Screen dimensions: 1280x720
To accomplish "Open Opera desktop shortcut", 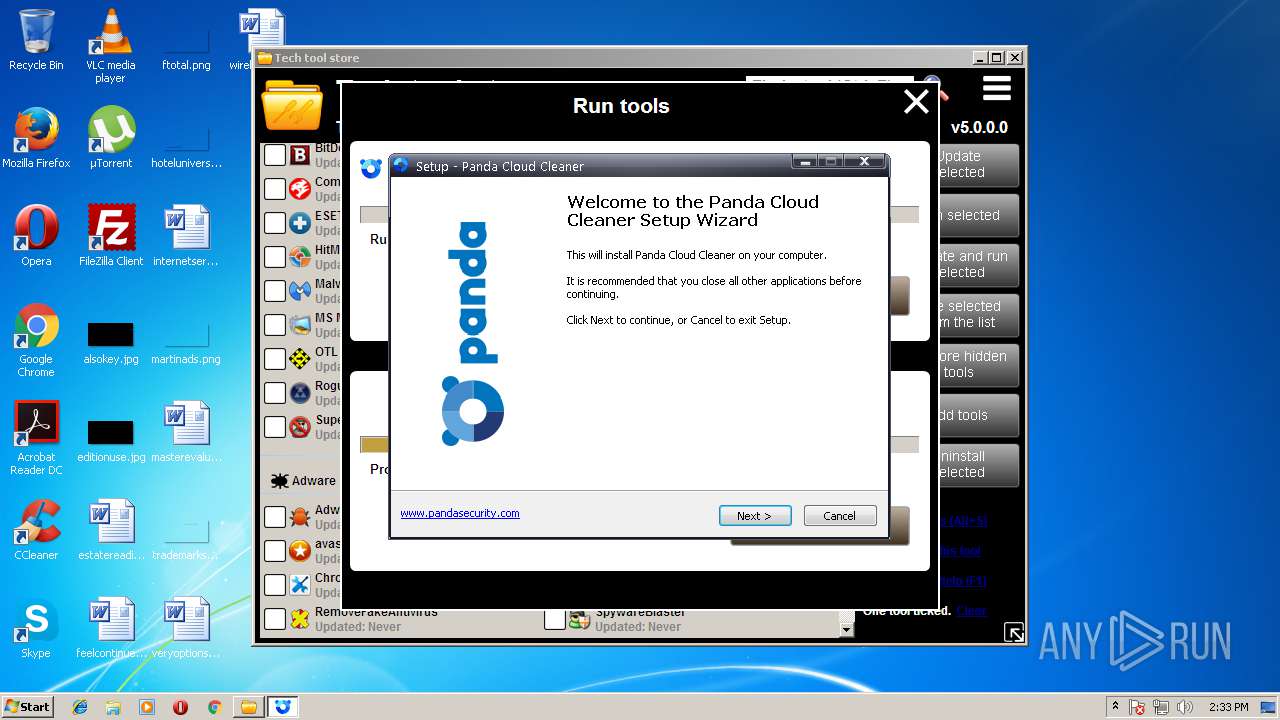I will click(x=36, y=236).
